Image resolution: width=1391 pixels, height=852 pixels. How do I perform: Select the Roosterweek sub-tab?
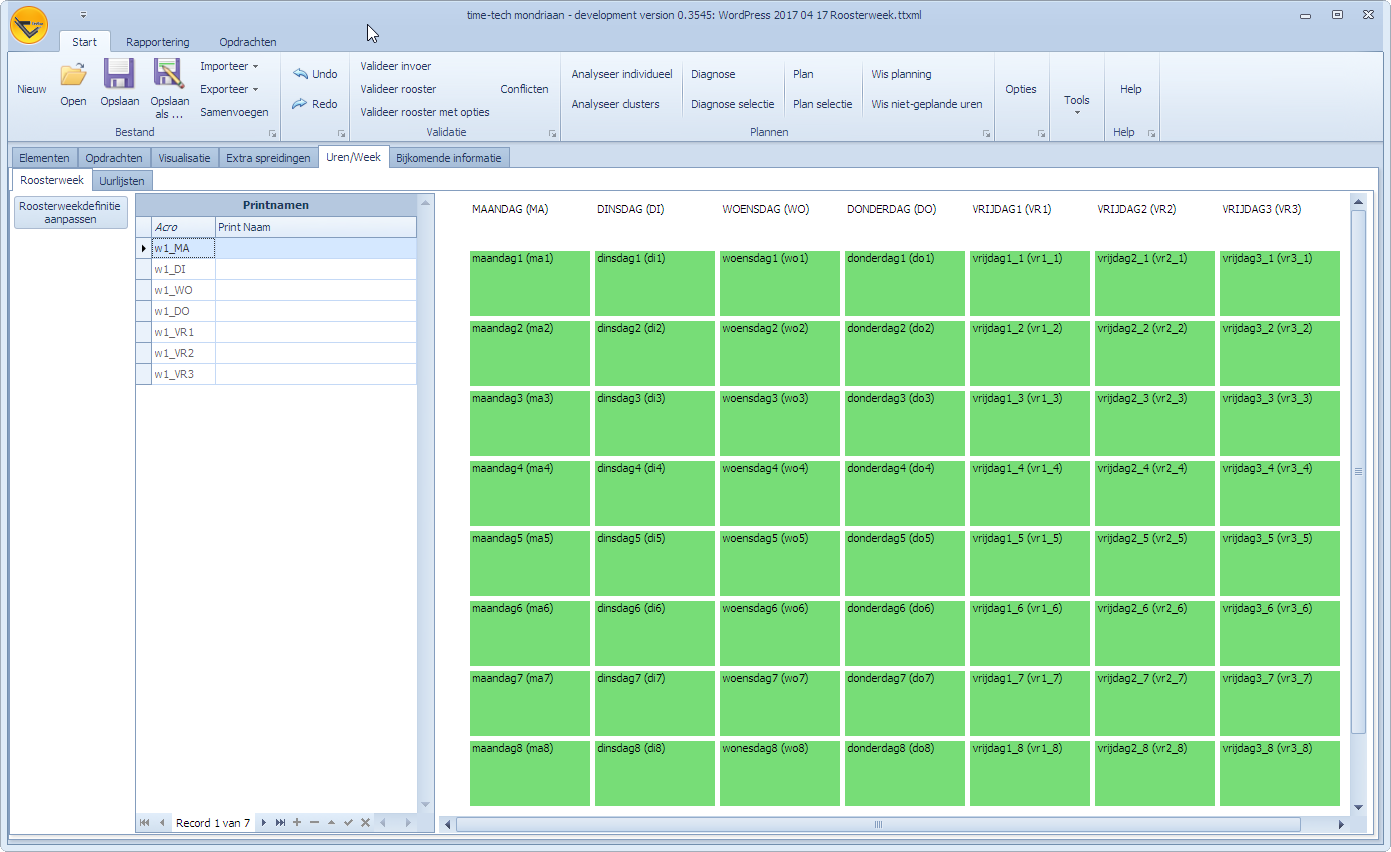click(x=52, y=180)
